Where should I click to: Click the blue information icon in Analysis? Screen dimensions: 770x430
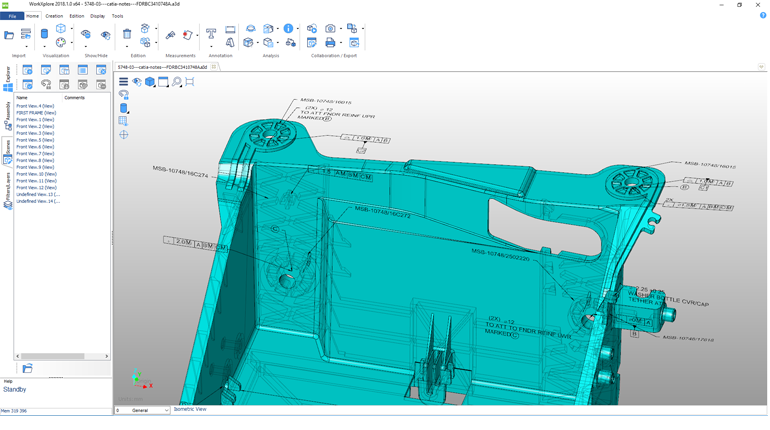pos(289,30)
